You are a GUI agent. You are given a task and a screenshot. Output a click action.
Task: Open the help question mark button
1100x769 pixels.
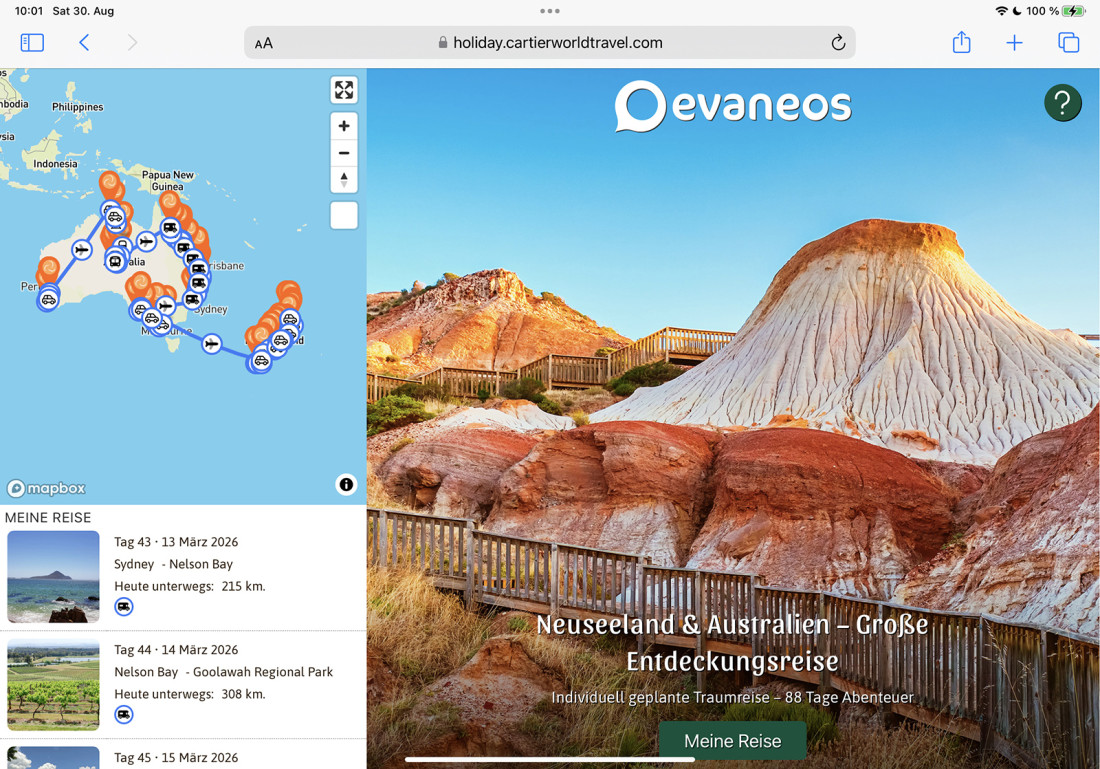[x=1062, y=102]
